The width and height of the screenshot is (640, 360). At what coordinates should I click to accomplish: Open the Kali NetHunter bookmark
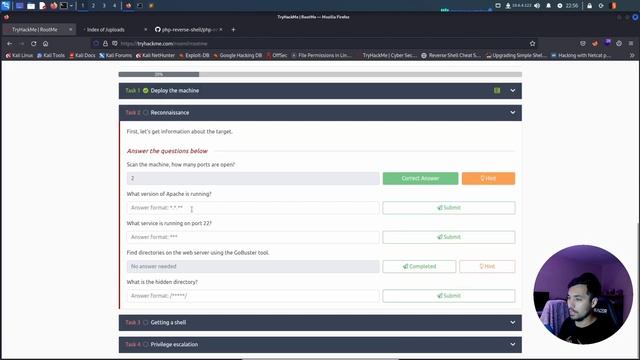pos(155,55)
